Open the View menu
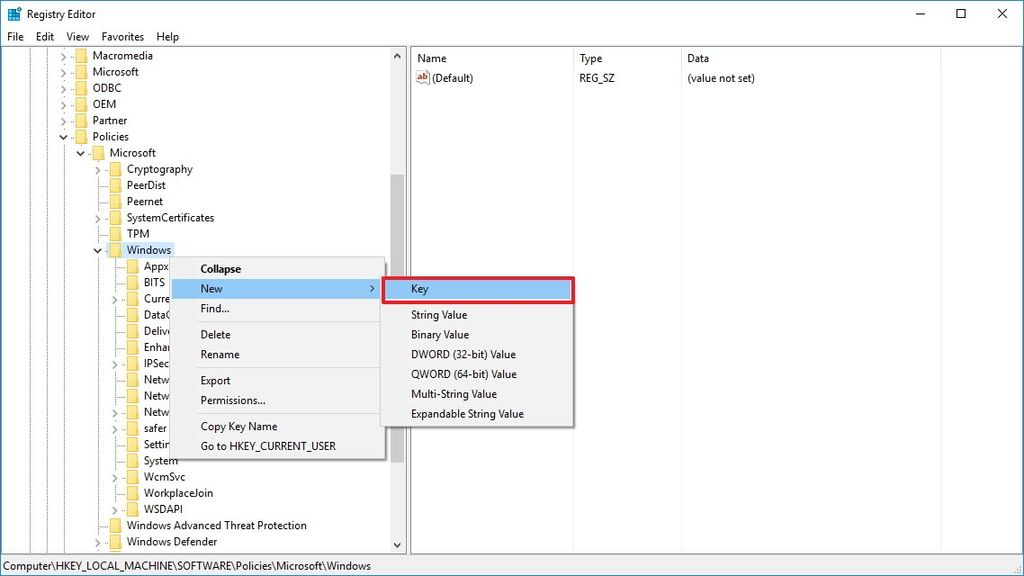 tap(77, 36)
